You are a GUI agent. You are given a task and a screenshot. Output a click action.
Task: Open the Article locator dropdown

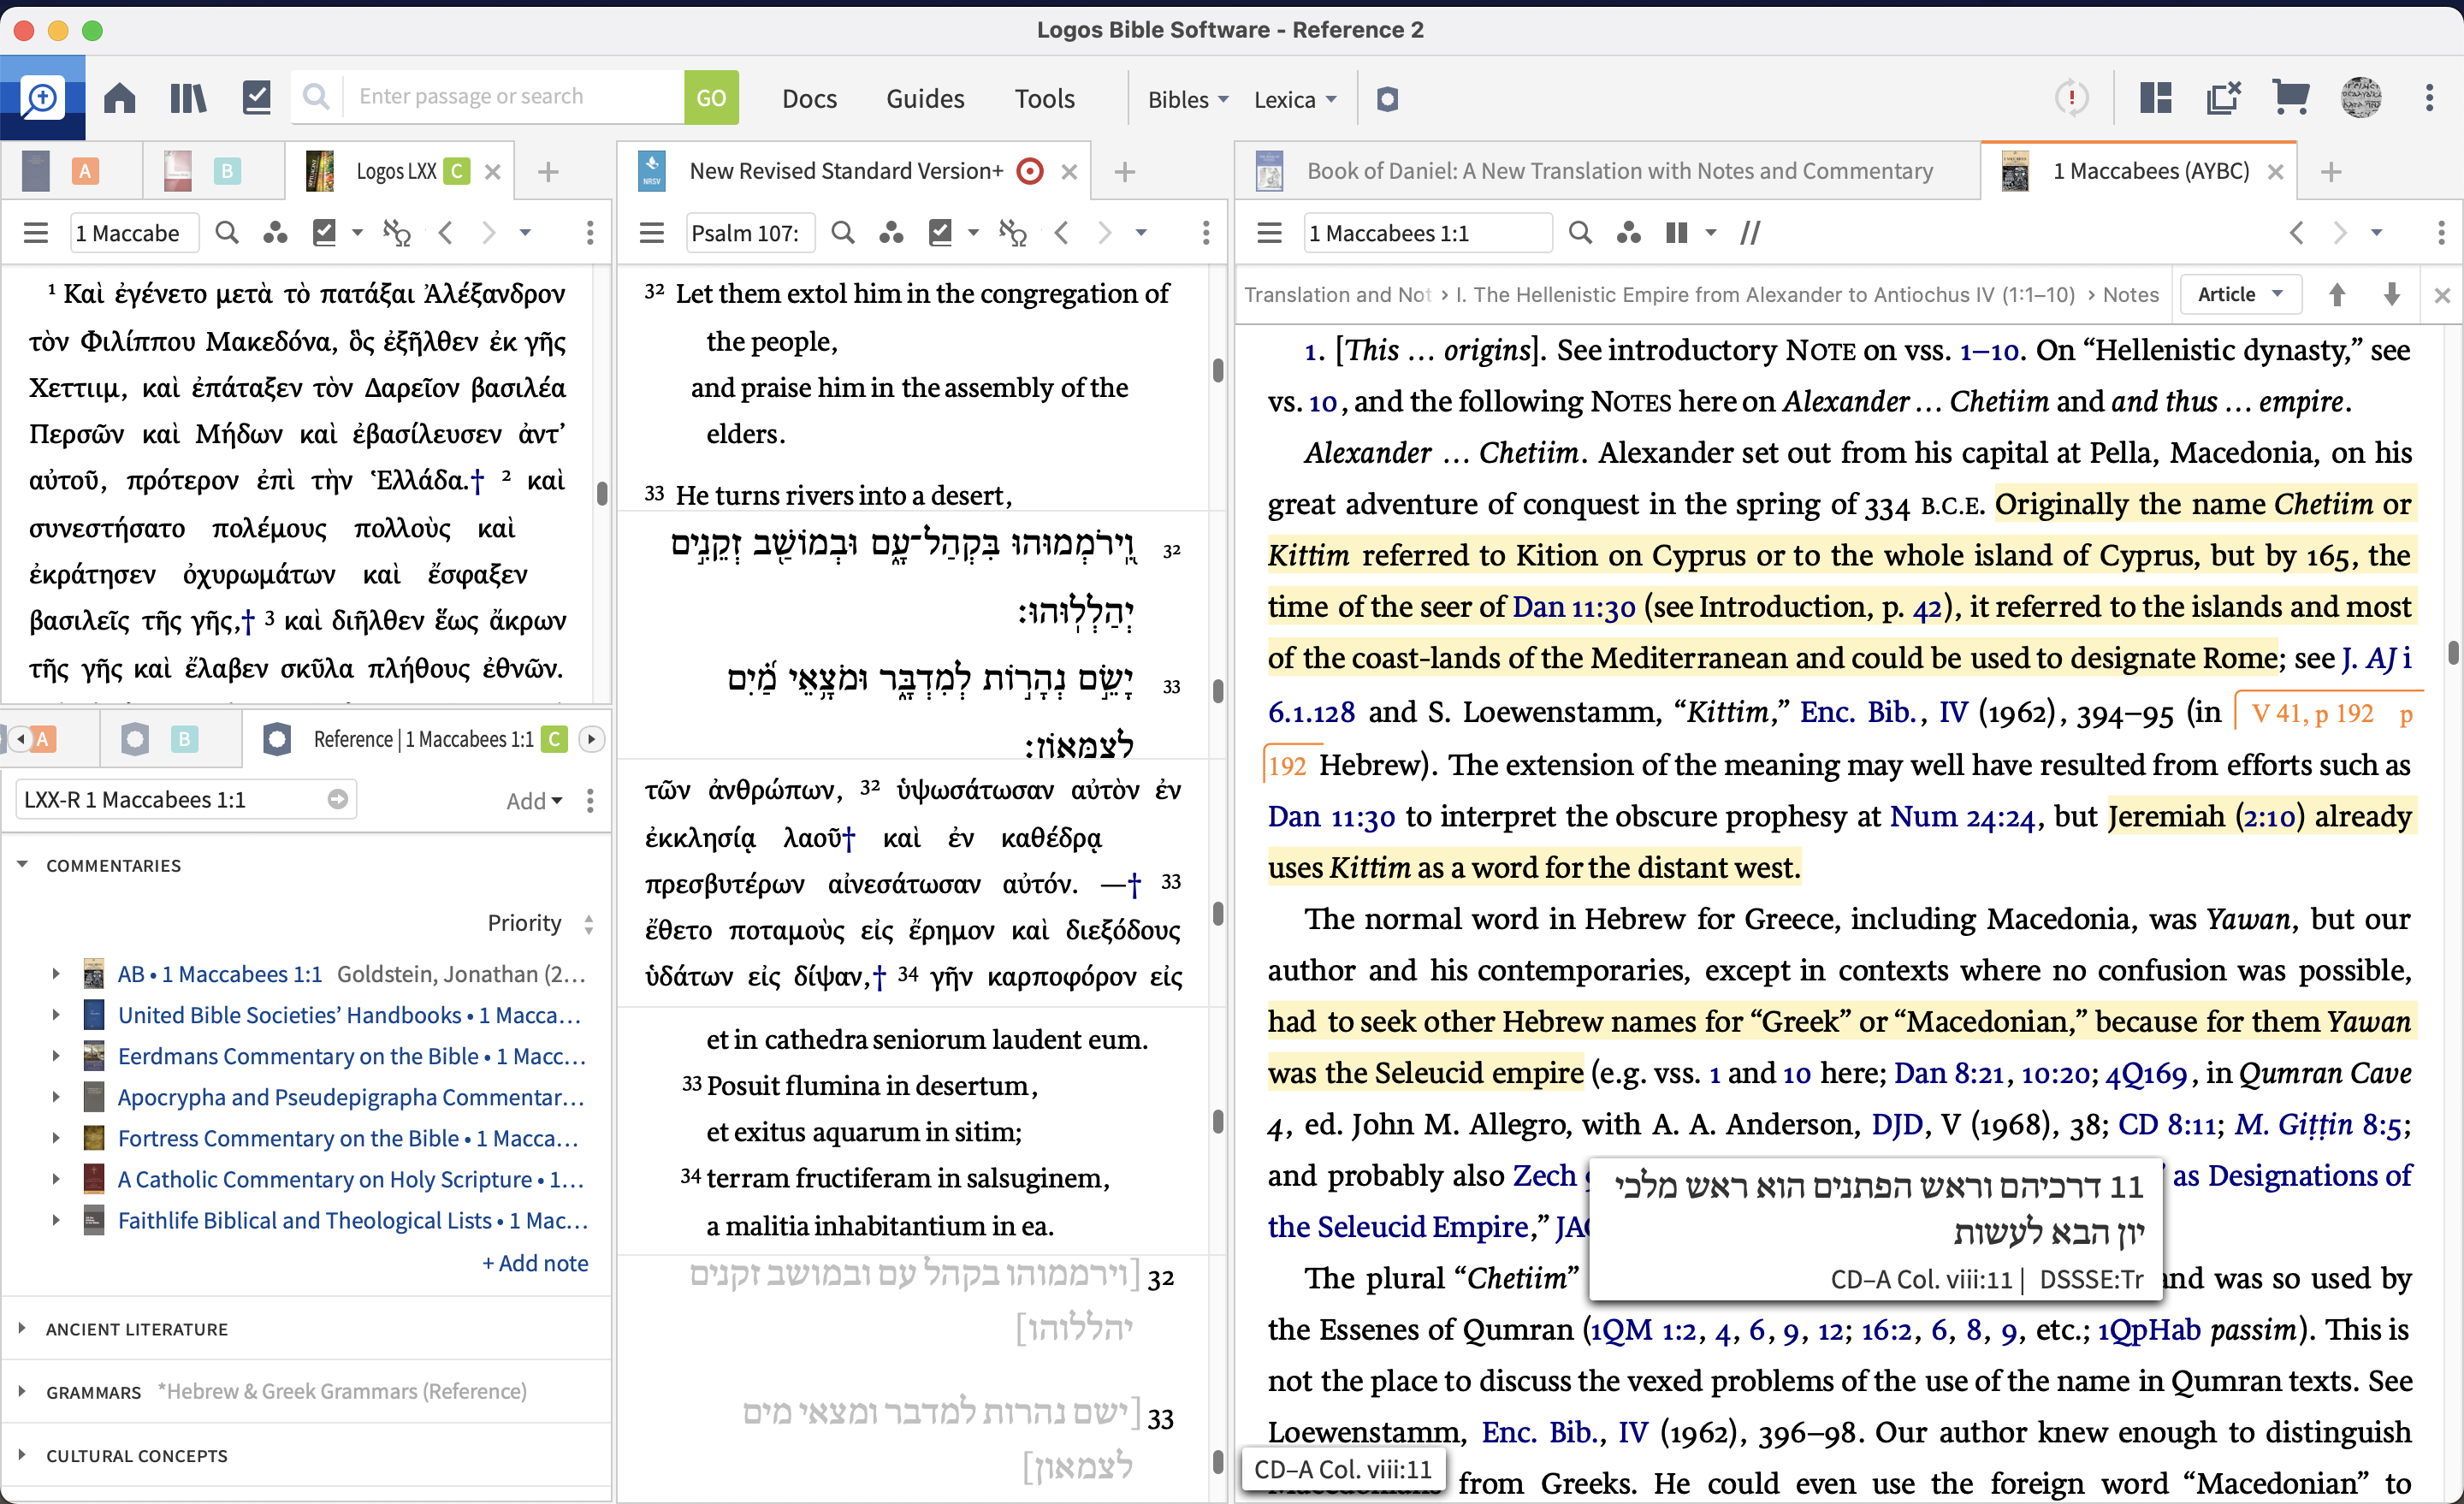2240,294
